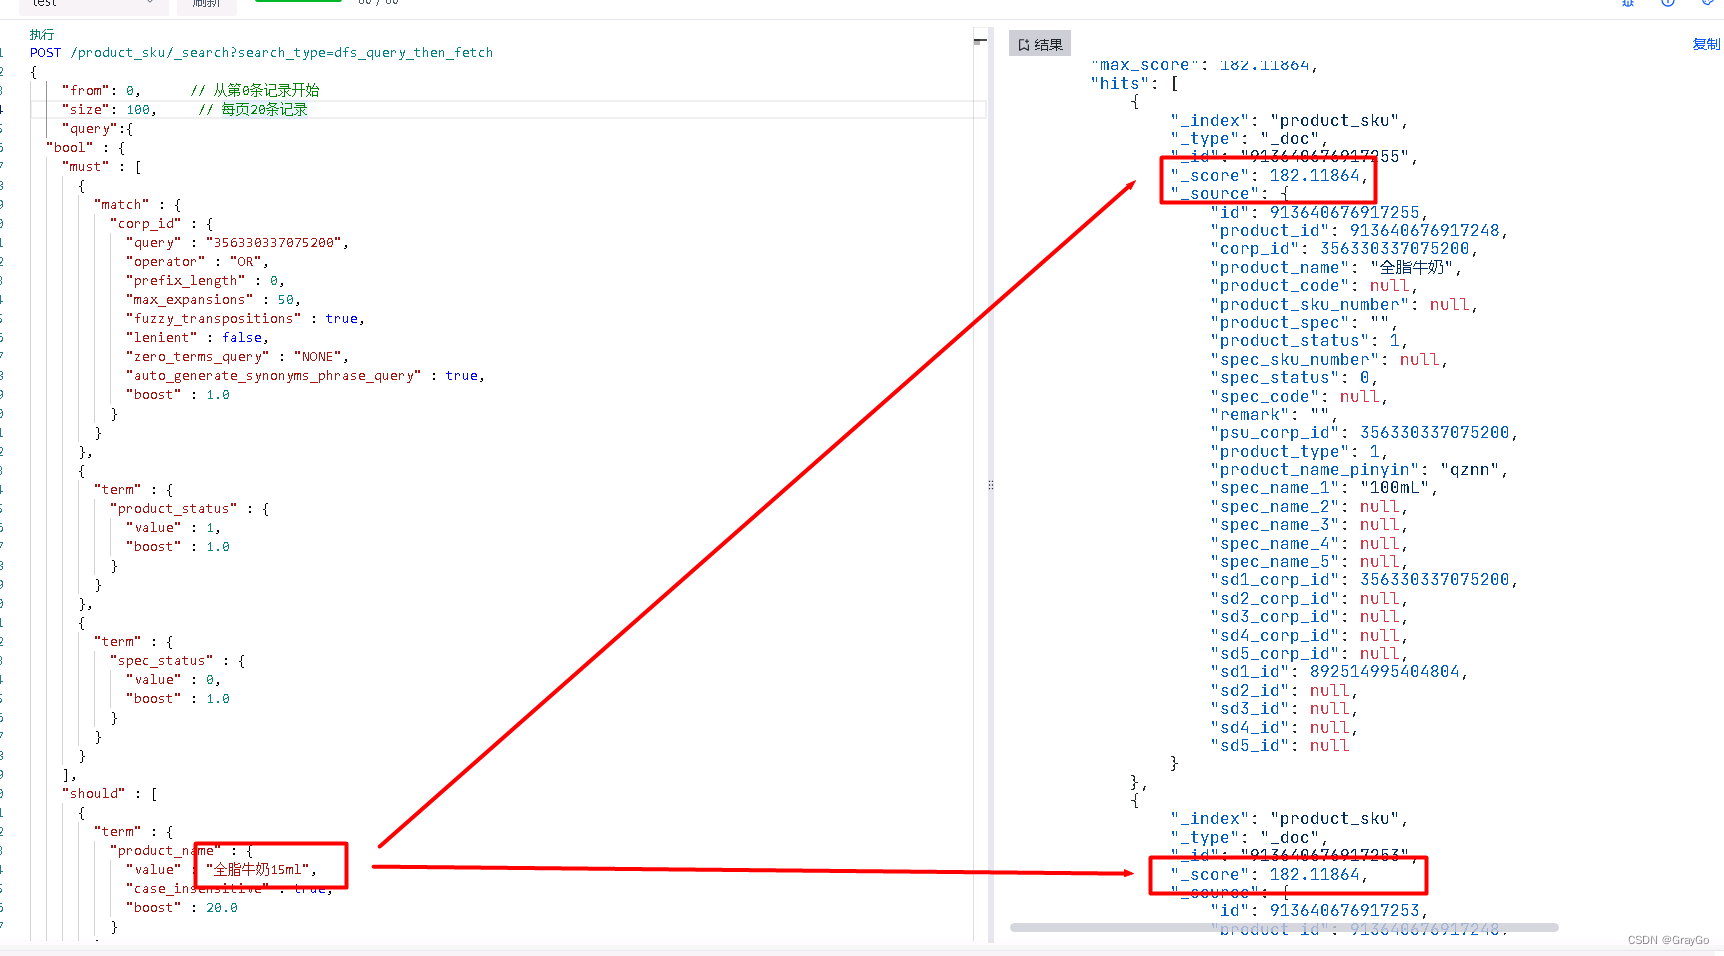Click the "sd1_id": 892514995404804 line

pyautogui.click(x=1339, y=671)
